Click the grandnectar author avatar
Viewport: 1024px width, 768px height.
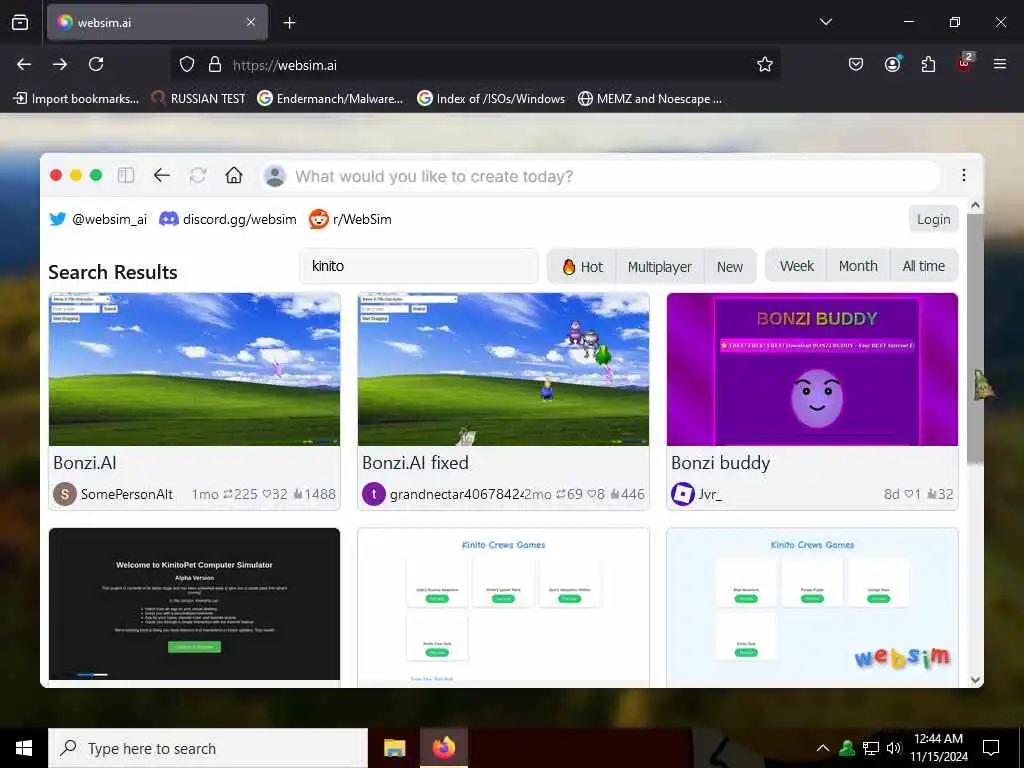(374, 494)
